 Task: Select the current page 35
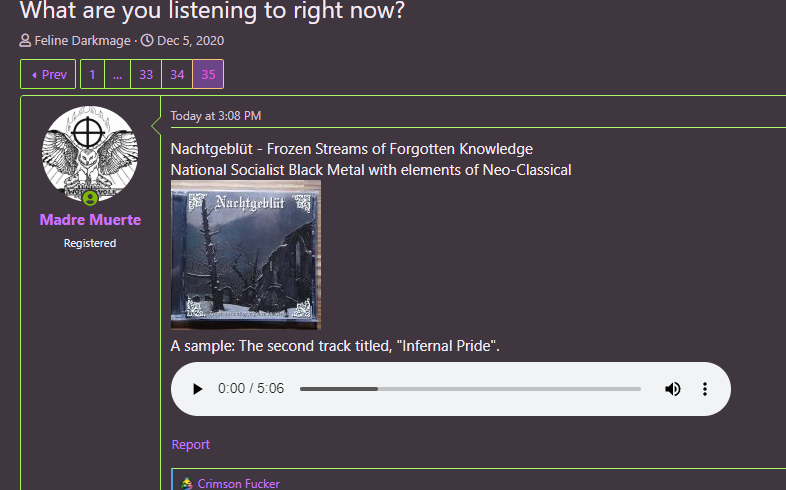208,74
